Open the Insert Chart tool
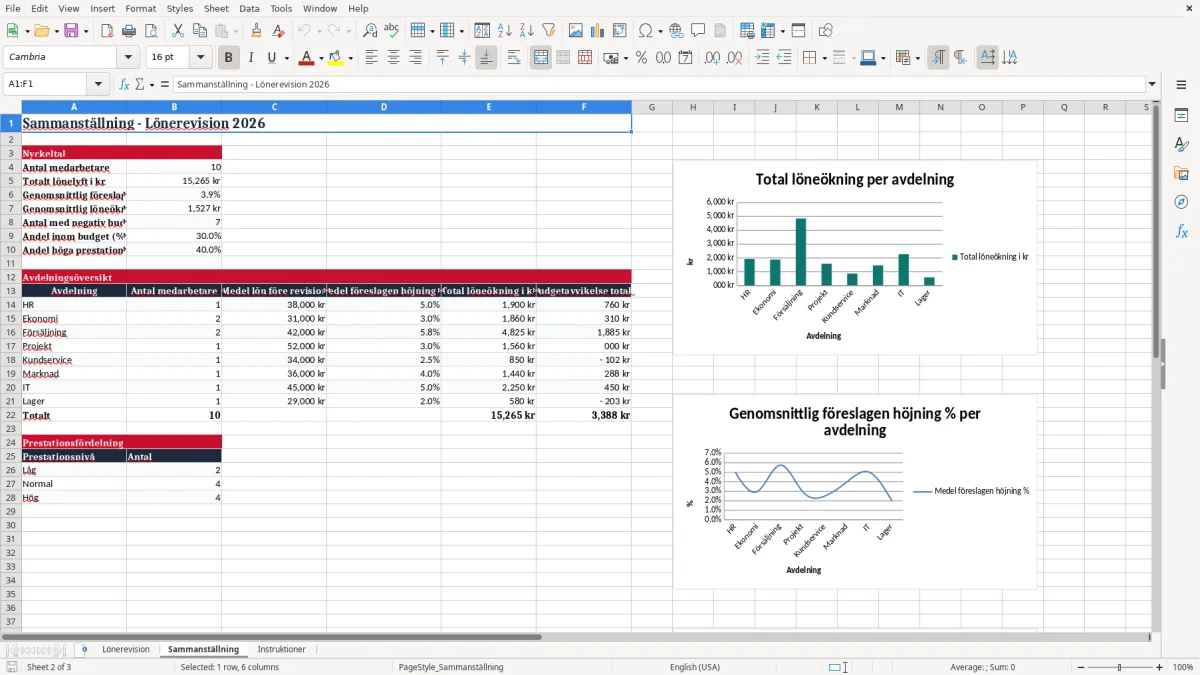The height and width of the screenshot is (675, 1200). point(598,31)
